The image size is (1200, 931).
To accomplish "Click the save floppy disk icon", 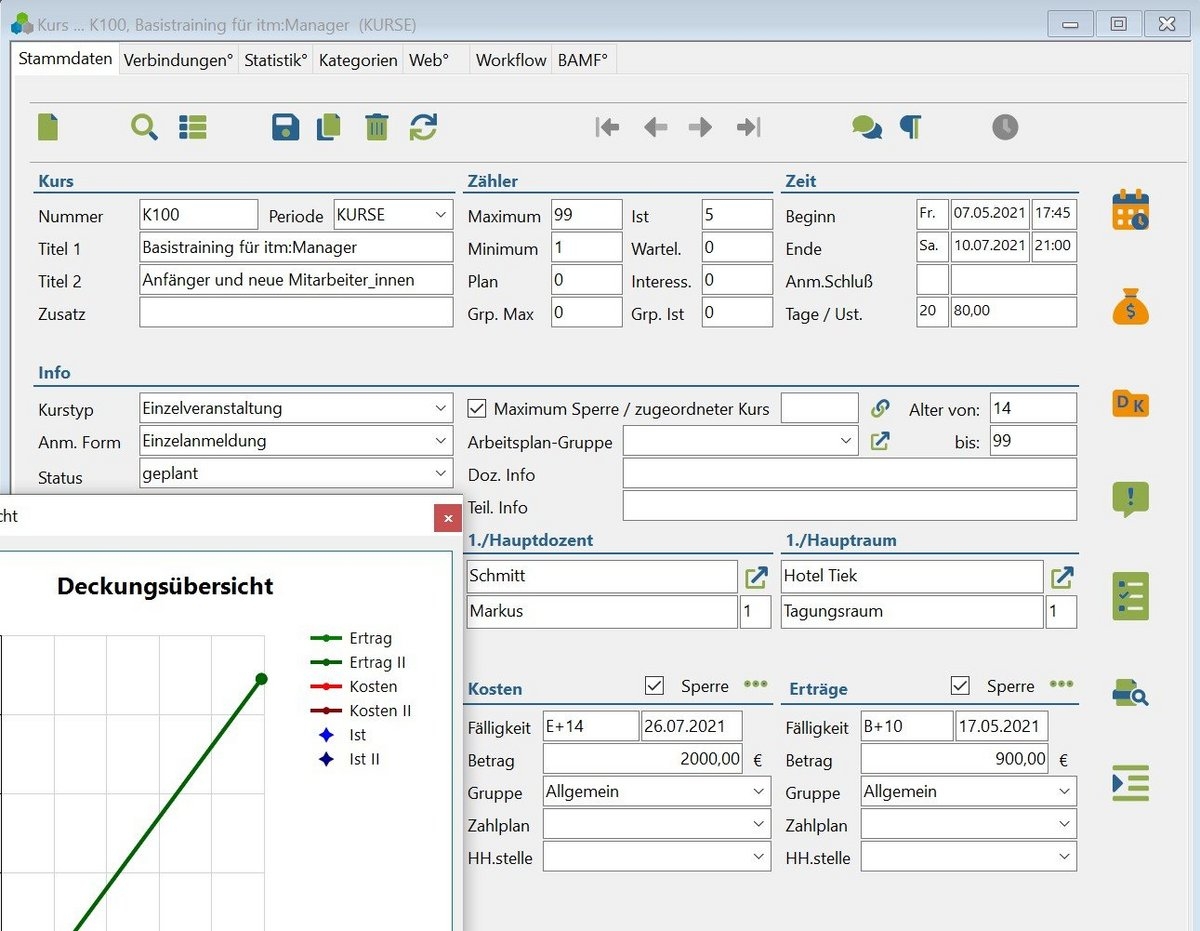I will pos(285,127).
